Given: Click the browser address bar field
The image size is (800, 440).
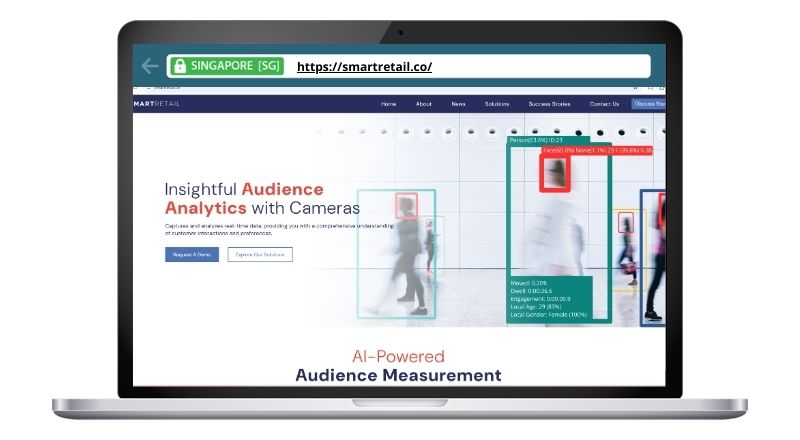Looking at the screenshot, I should (x=409, y=66).
